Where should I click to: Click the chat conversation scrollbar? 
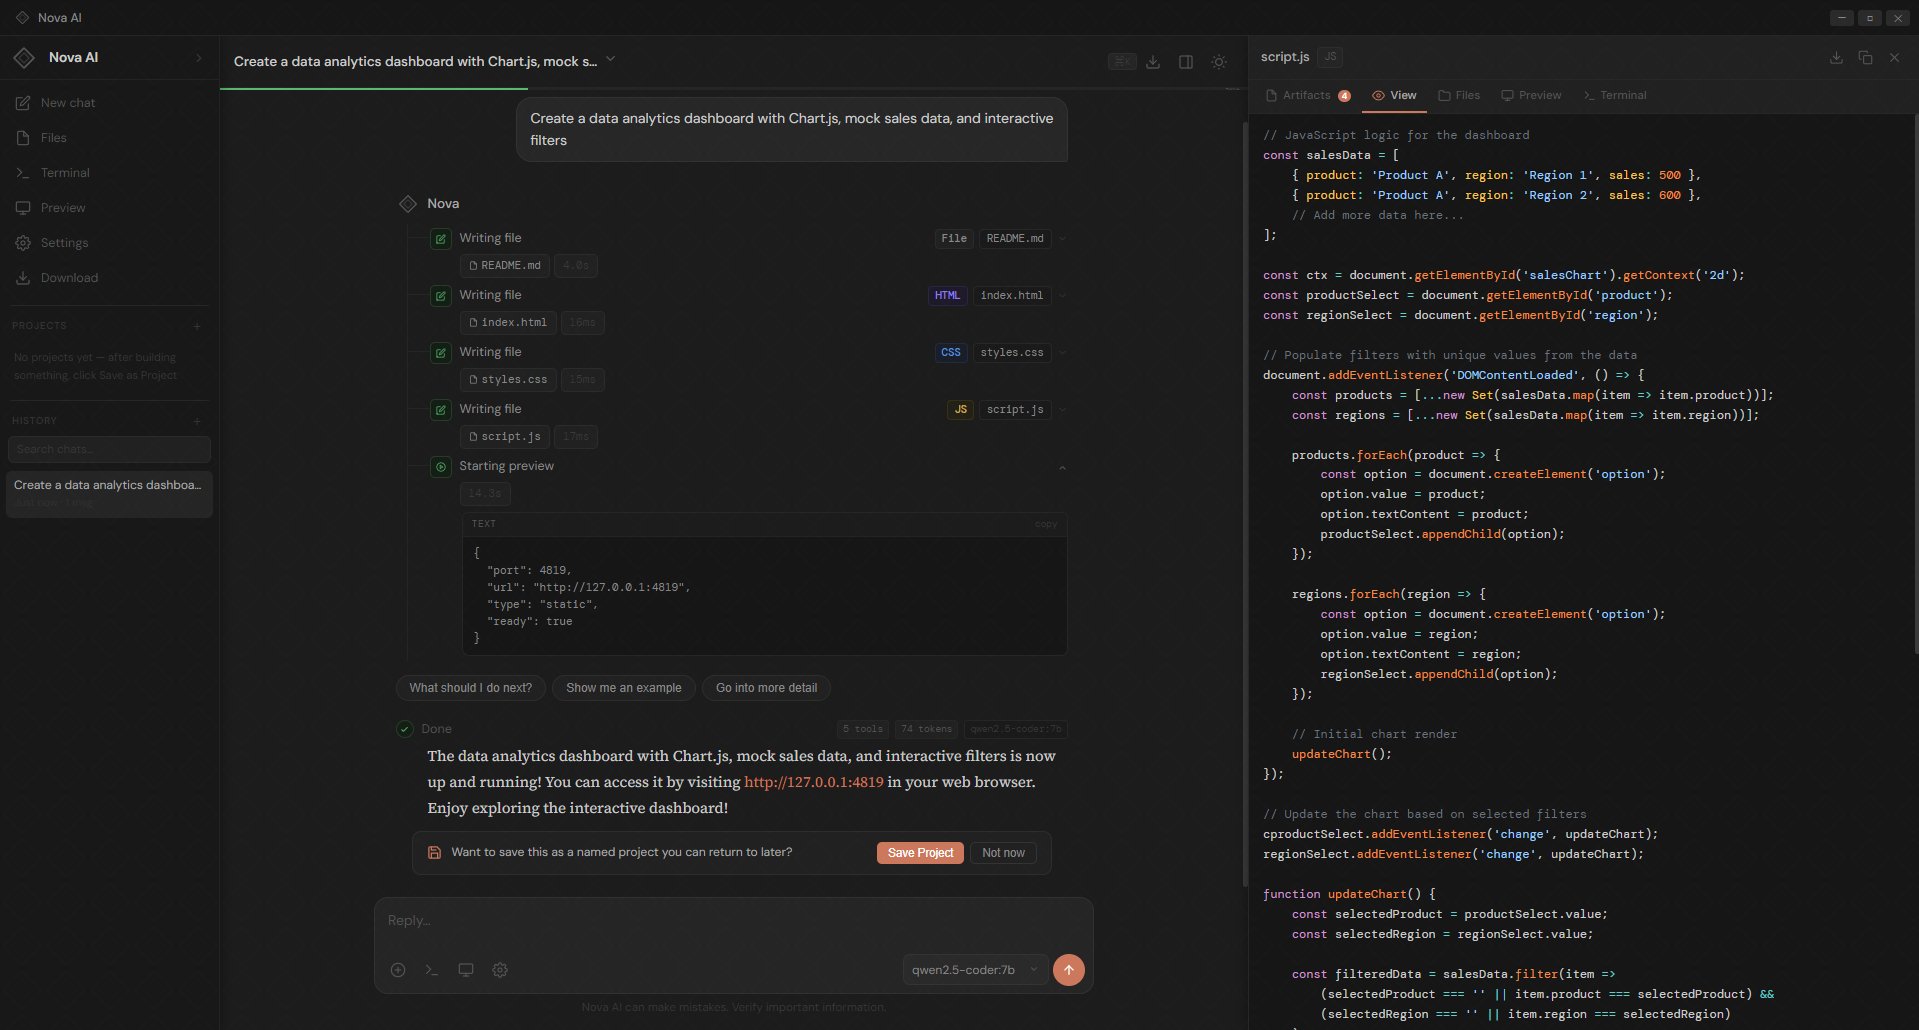click(x=1244, y=503)
